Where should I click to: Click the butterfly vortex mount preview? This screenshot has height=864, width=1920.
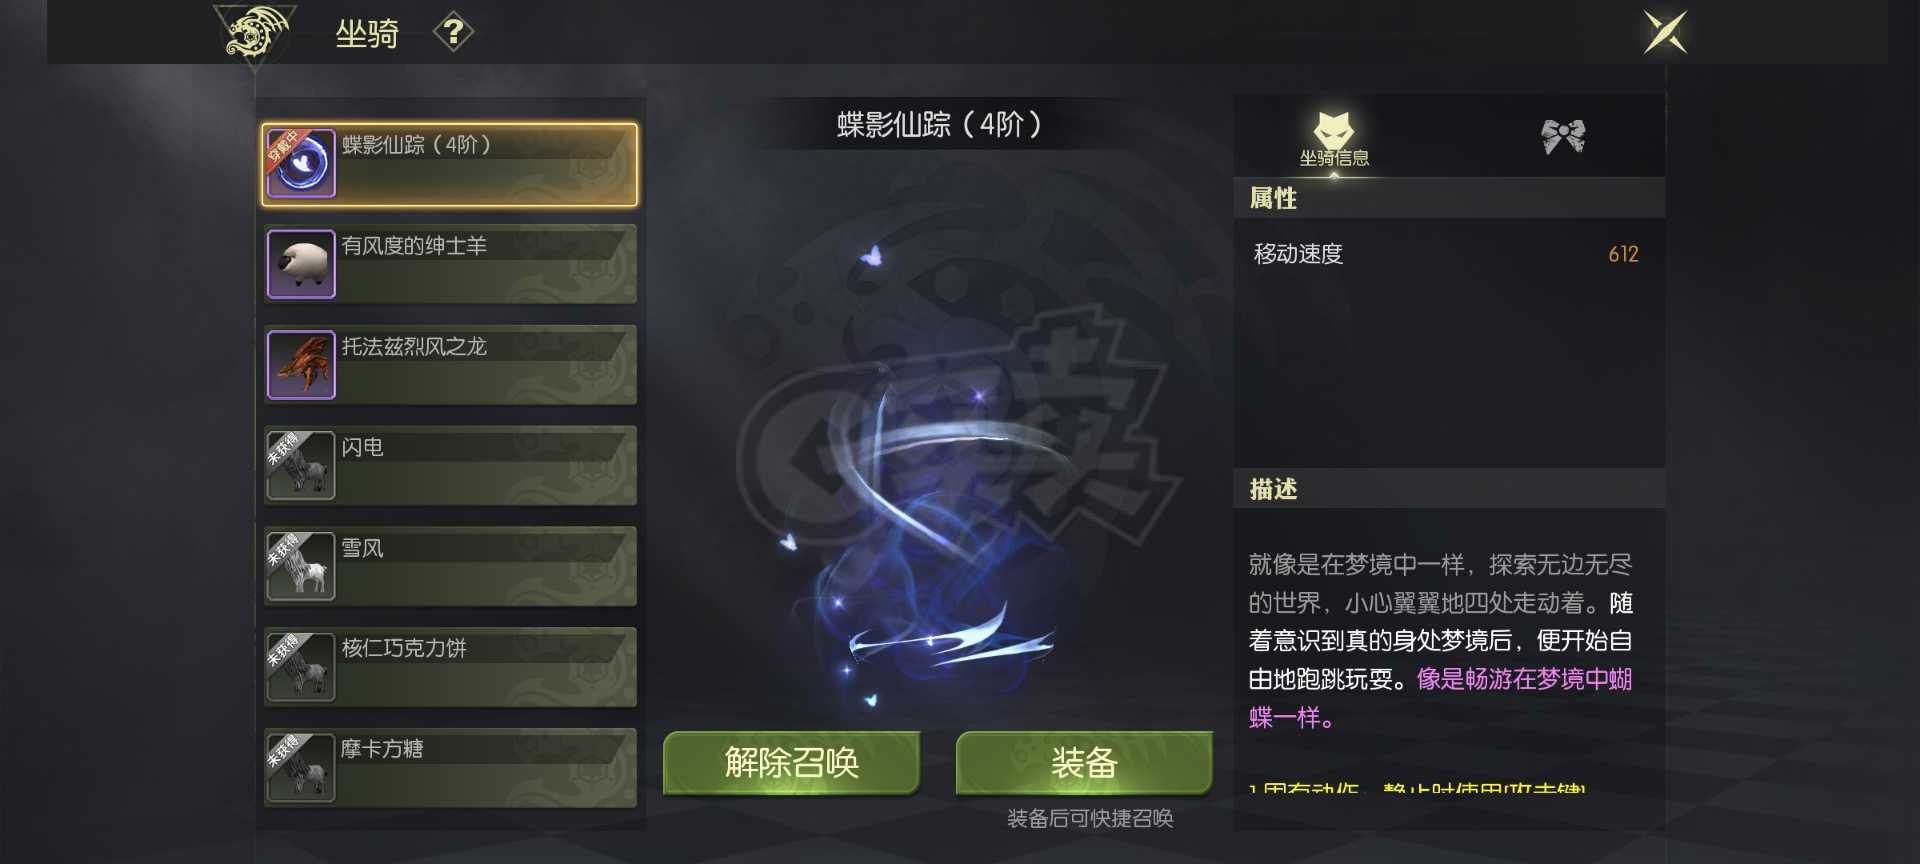pyautogui.click(x=935, y=480)
